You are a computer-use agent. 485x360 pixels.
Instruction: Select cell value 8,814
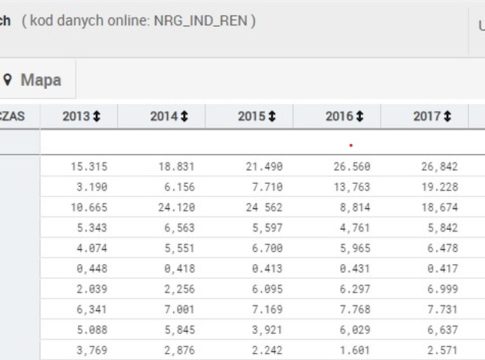click(x=355, y=207)
